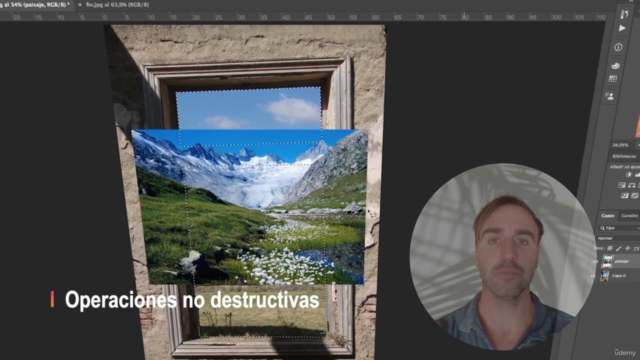This screenshot has width=640, height=360.
Task: Open the Clone Source stamp panel icon
Action: point(610,96)
